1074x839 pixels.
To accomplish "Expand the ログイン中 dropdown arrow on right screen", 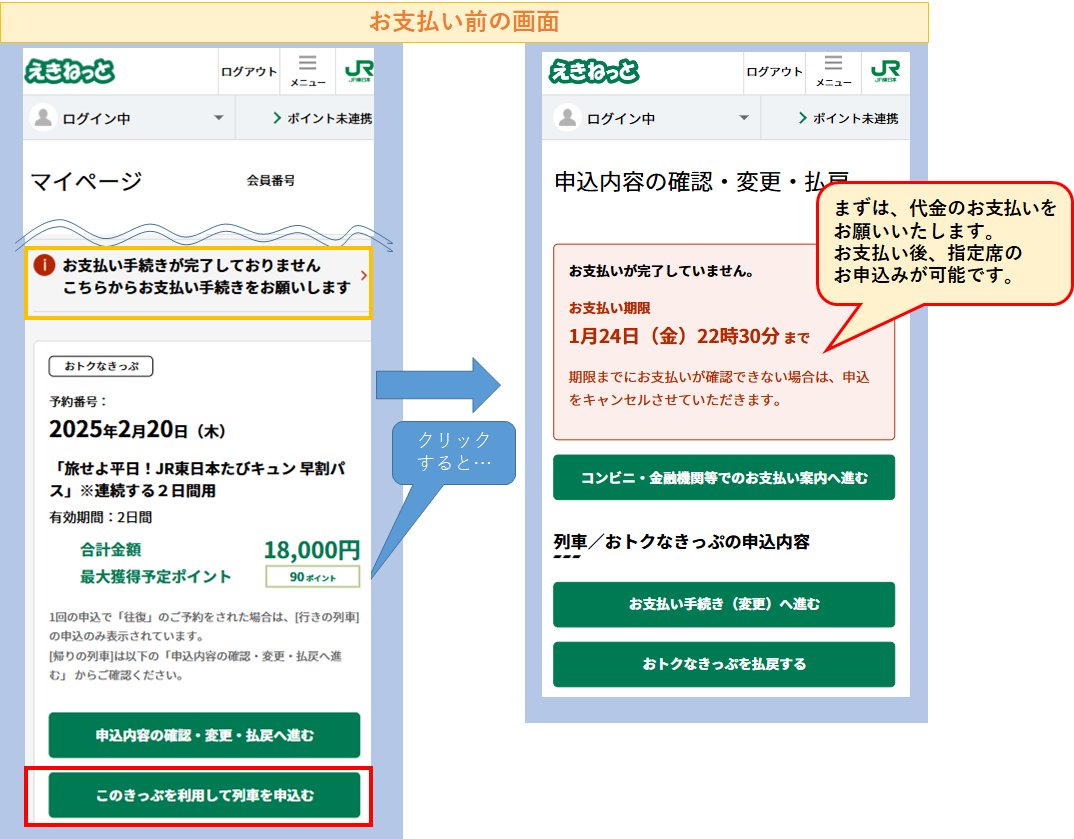I will tap(743, 118).
